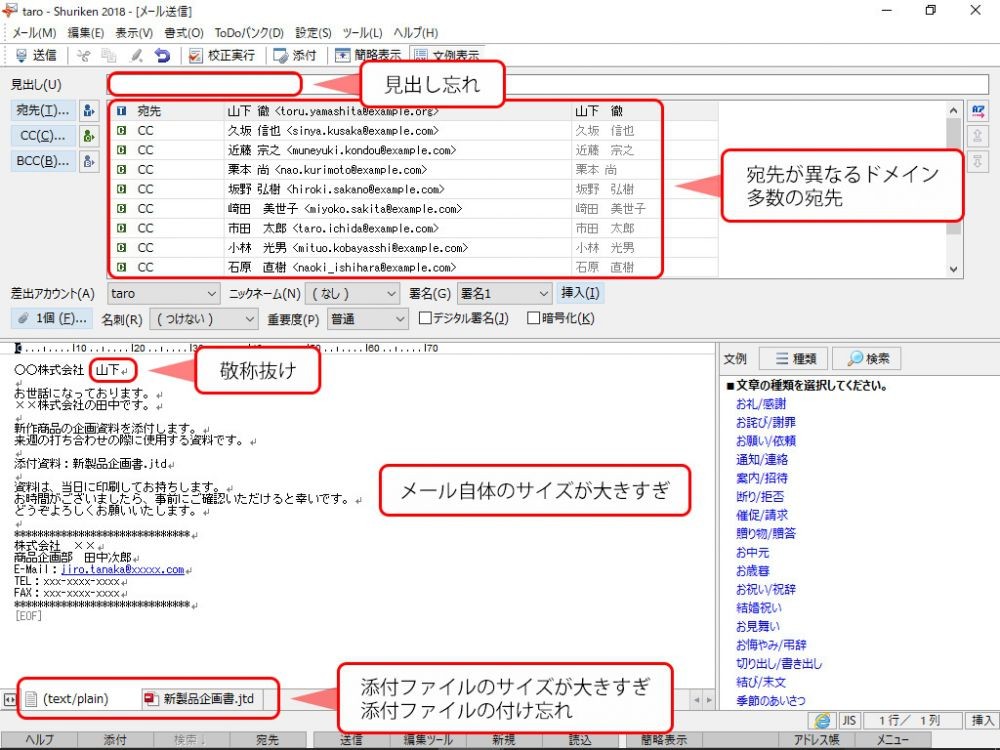Click the scissors cut icon in toolbar
Viewport: 1000px width, 750px height.
tap(83, 55)
